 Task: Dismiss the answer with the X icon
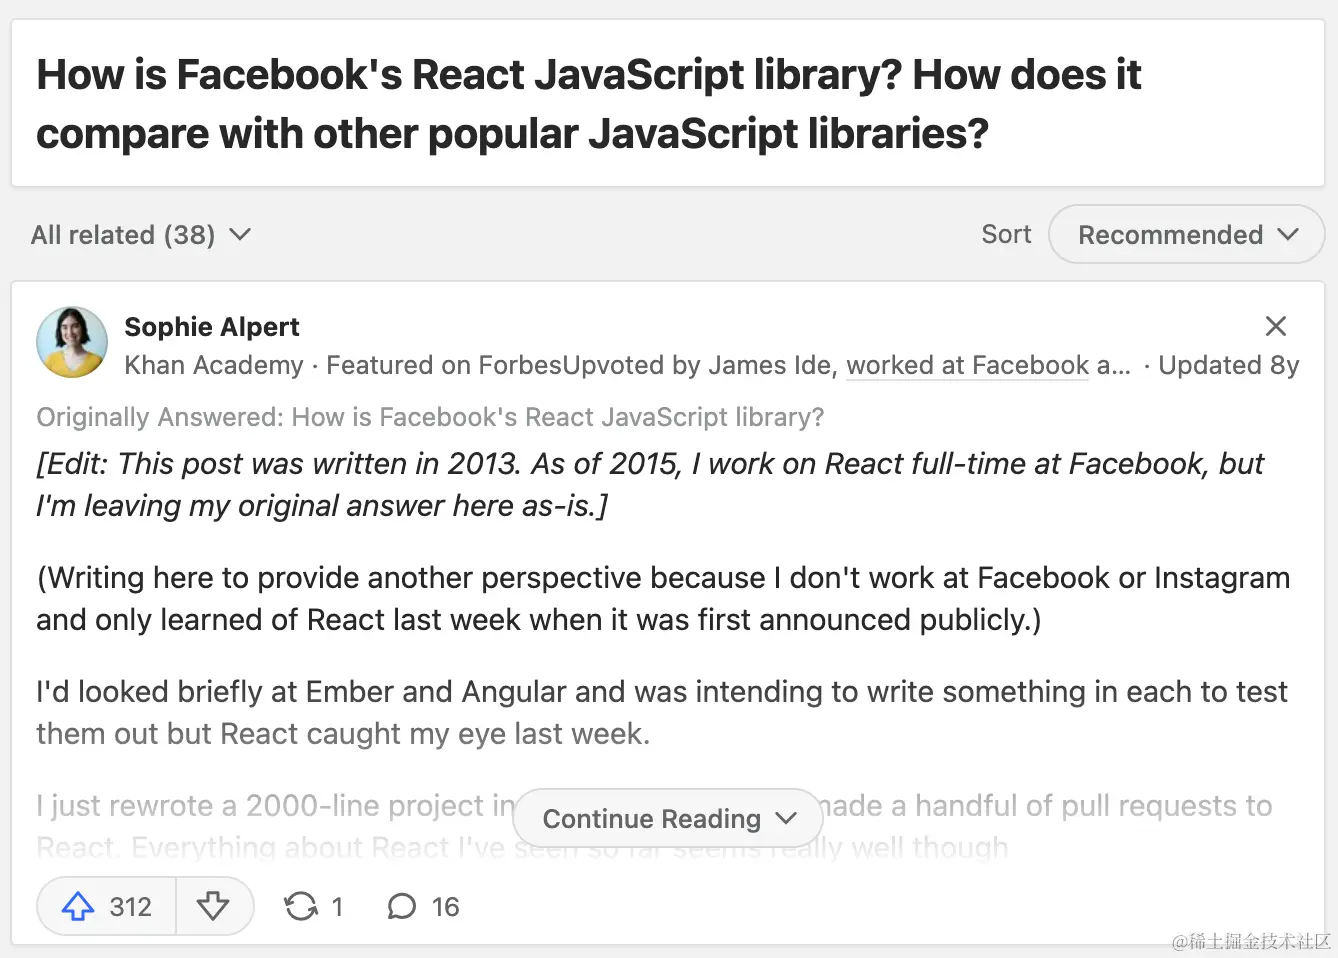click(1275, 326)
